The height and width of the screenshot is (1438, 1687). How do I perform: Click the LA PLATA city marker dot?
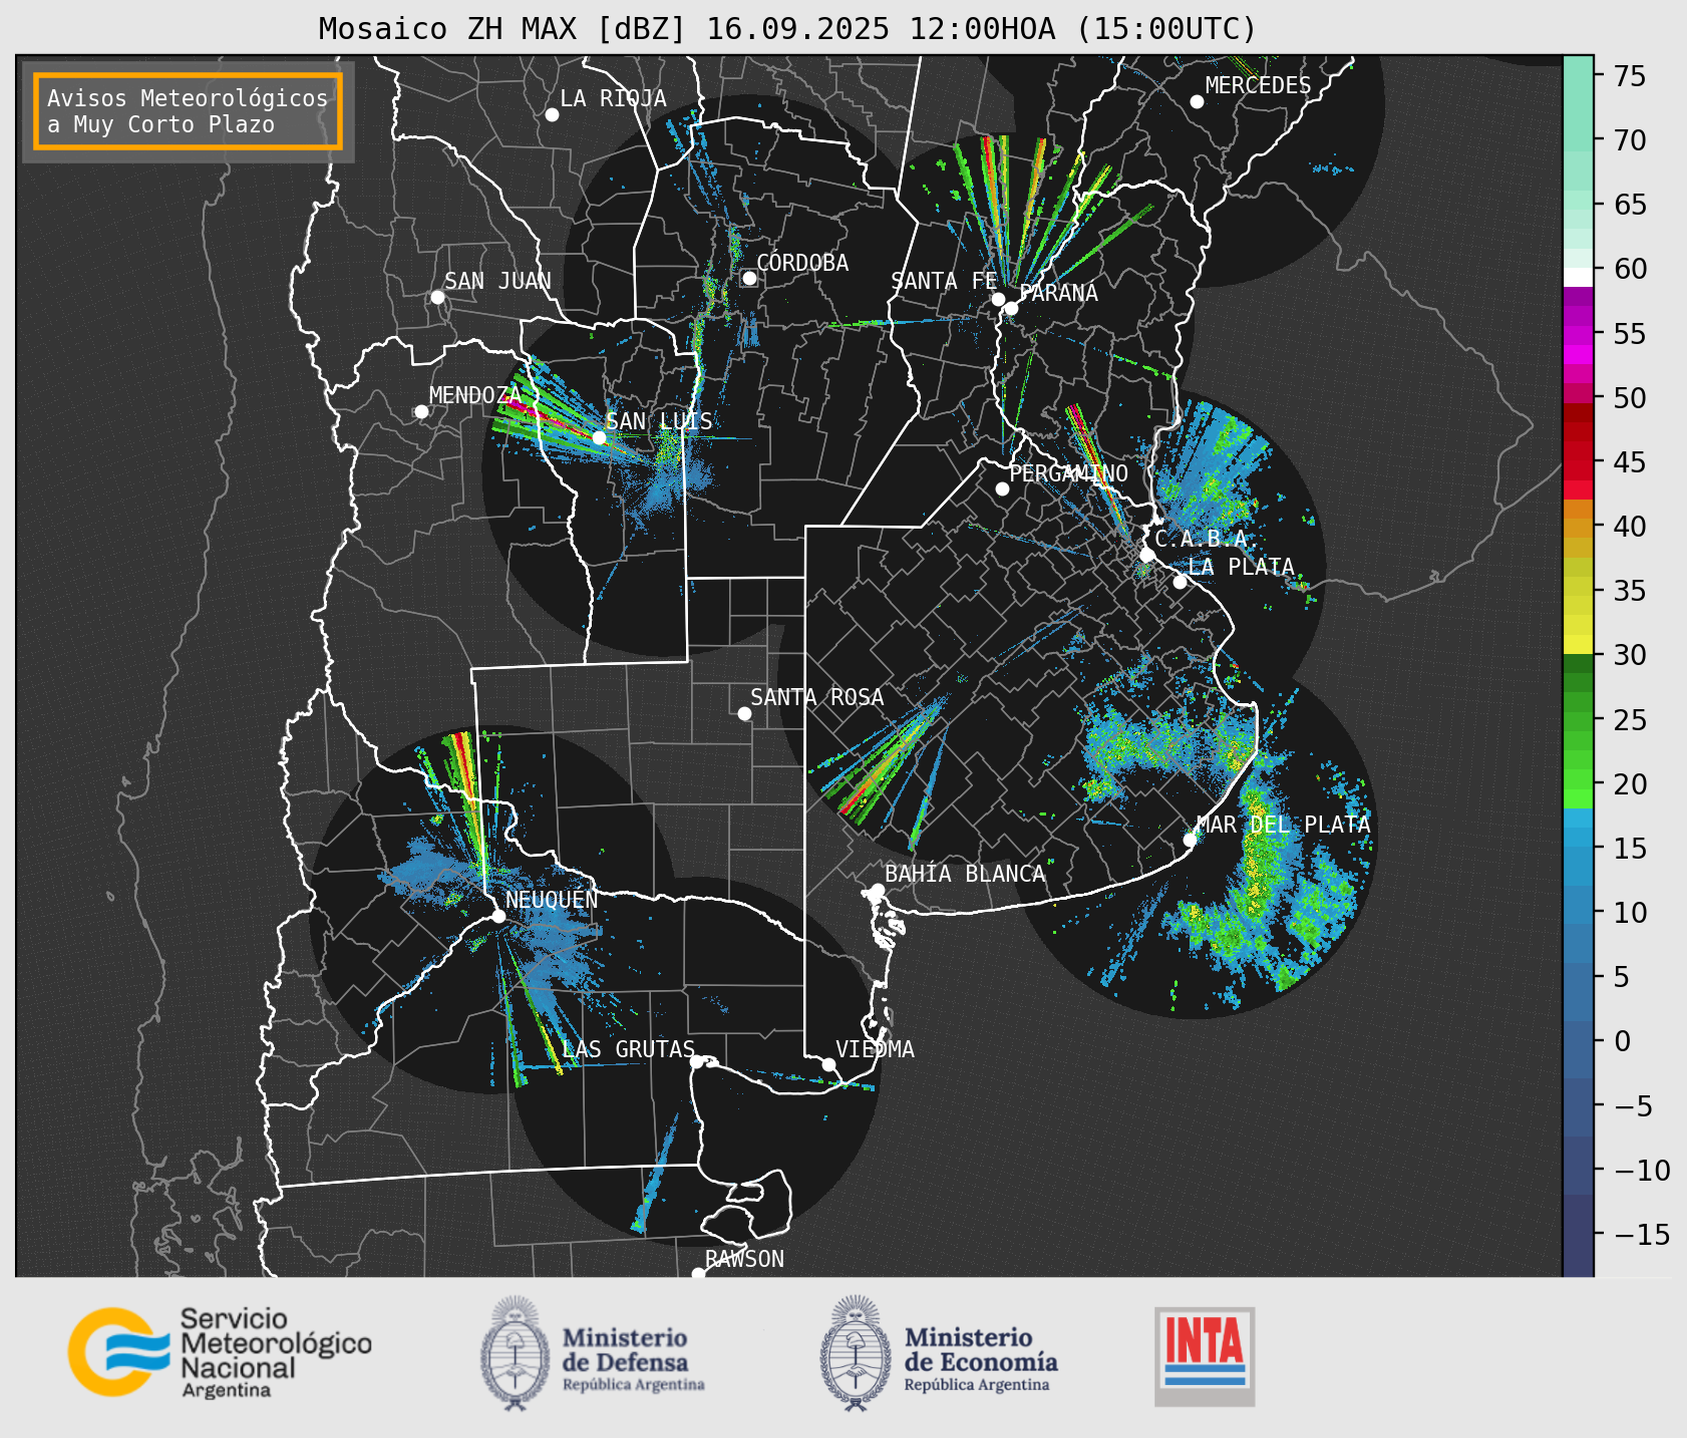[x=1180, y=582]
